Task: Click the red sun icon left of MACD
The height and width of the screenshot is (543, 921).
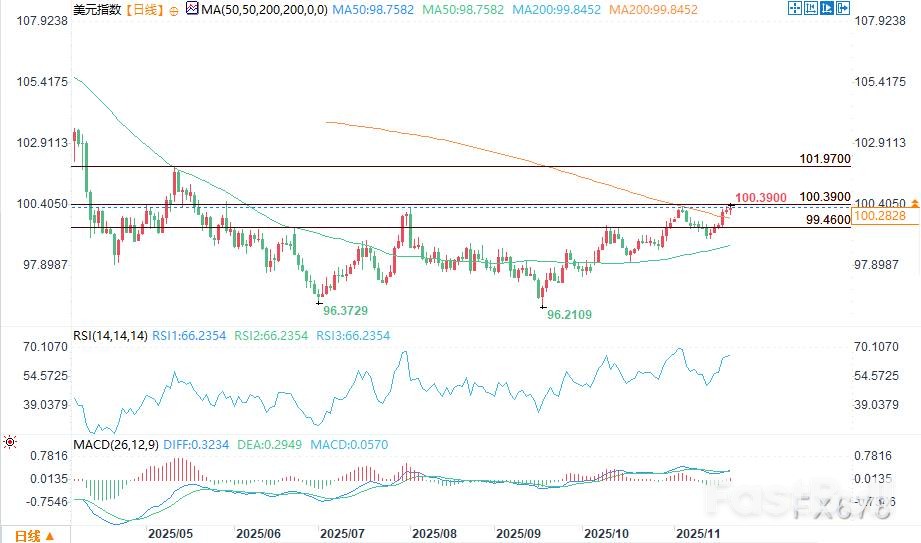Action: click(10, 441)
